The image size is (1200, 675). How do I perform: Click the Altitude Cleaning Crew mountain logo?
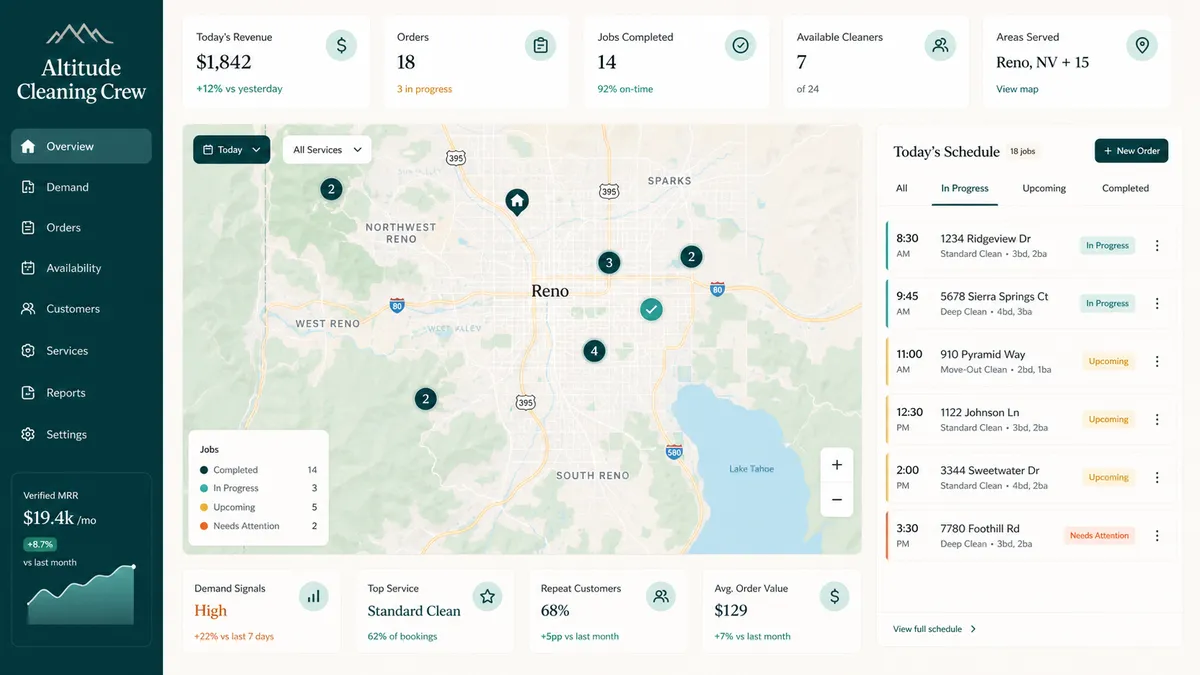81,34
